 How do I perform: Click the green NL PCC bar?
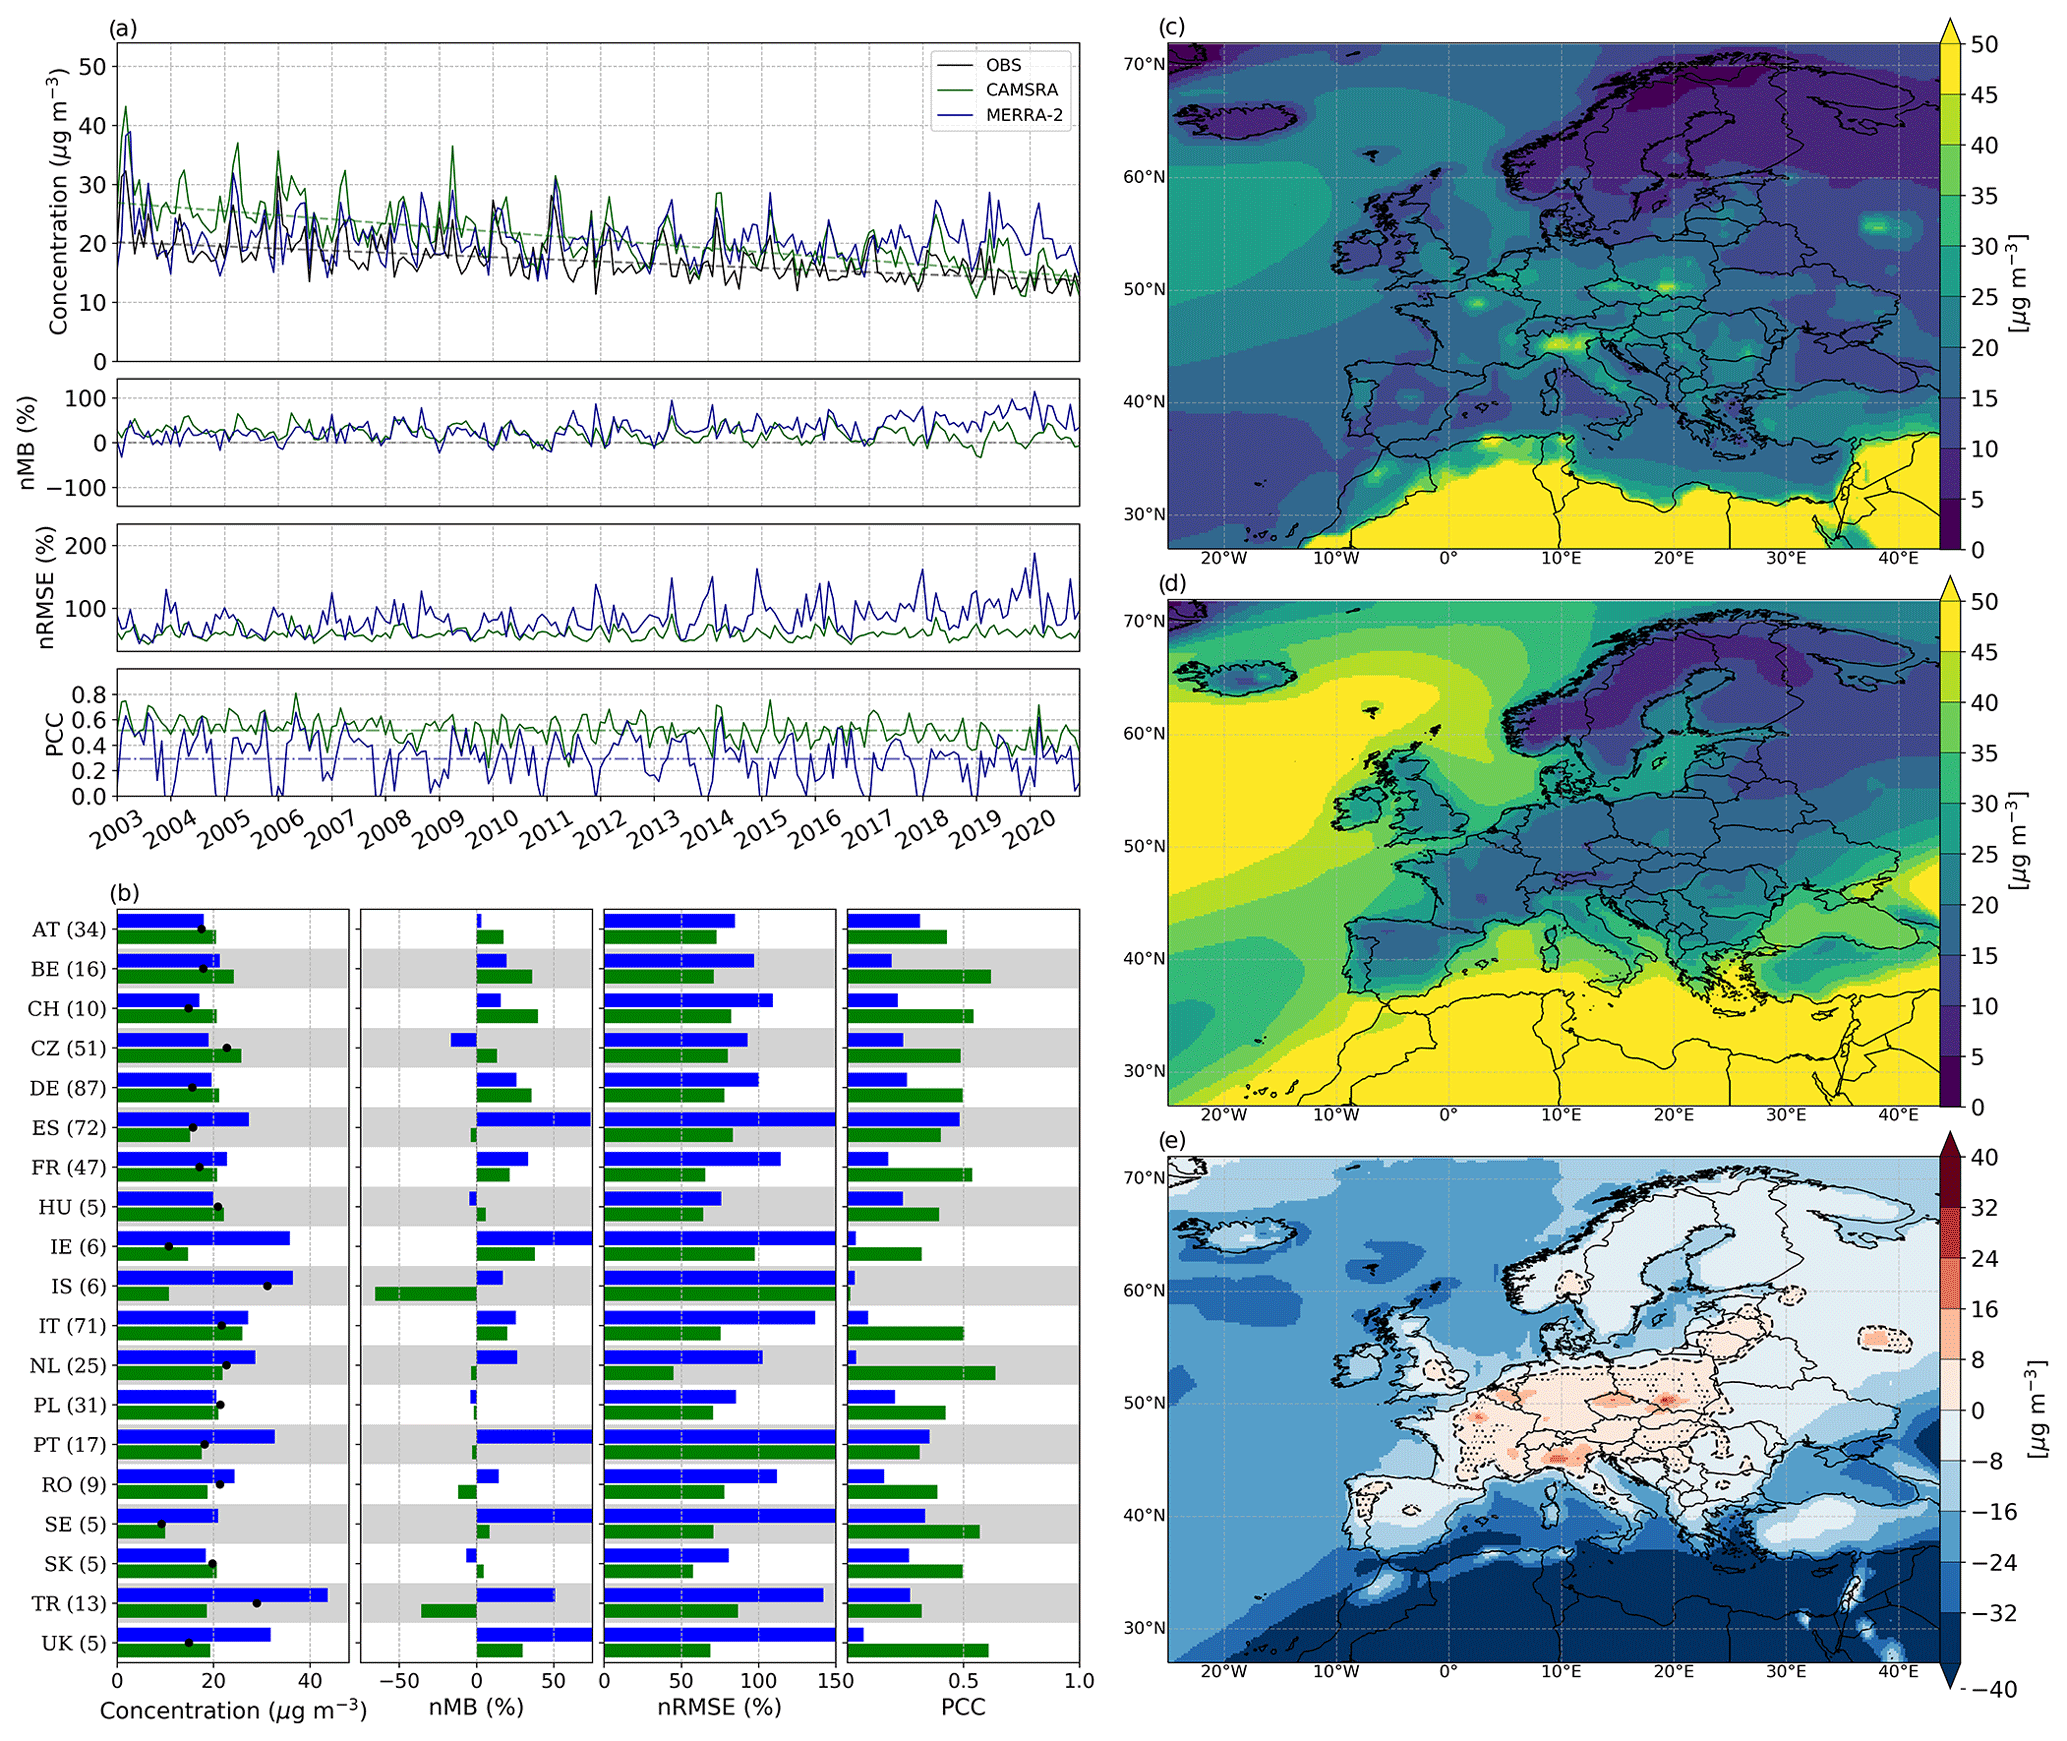click(920, 1374)
